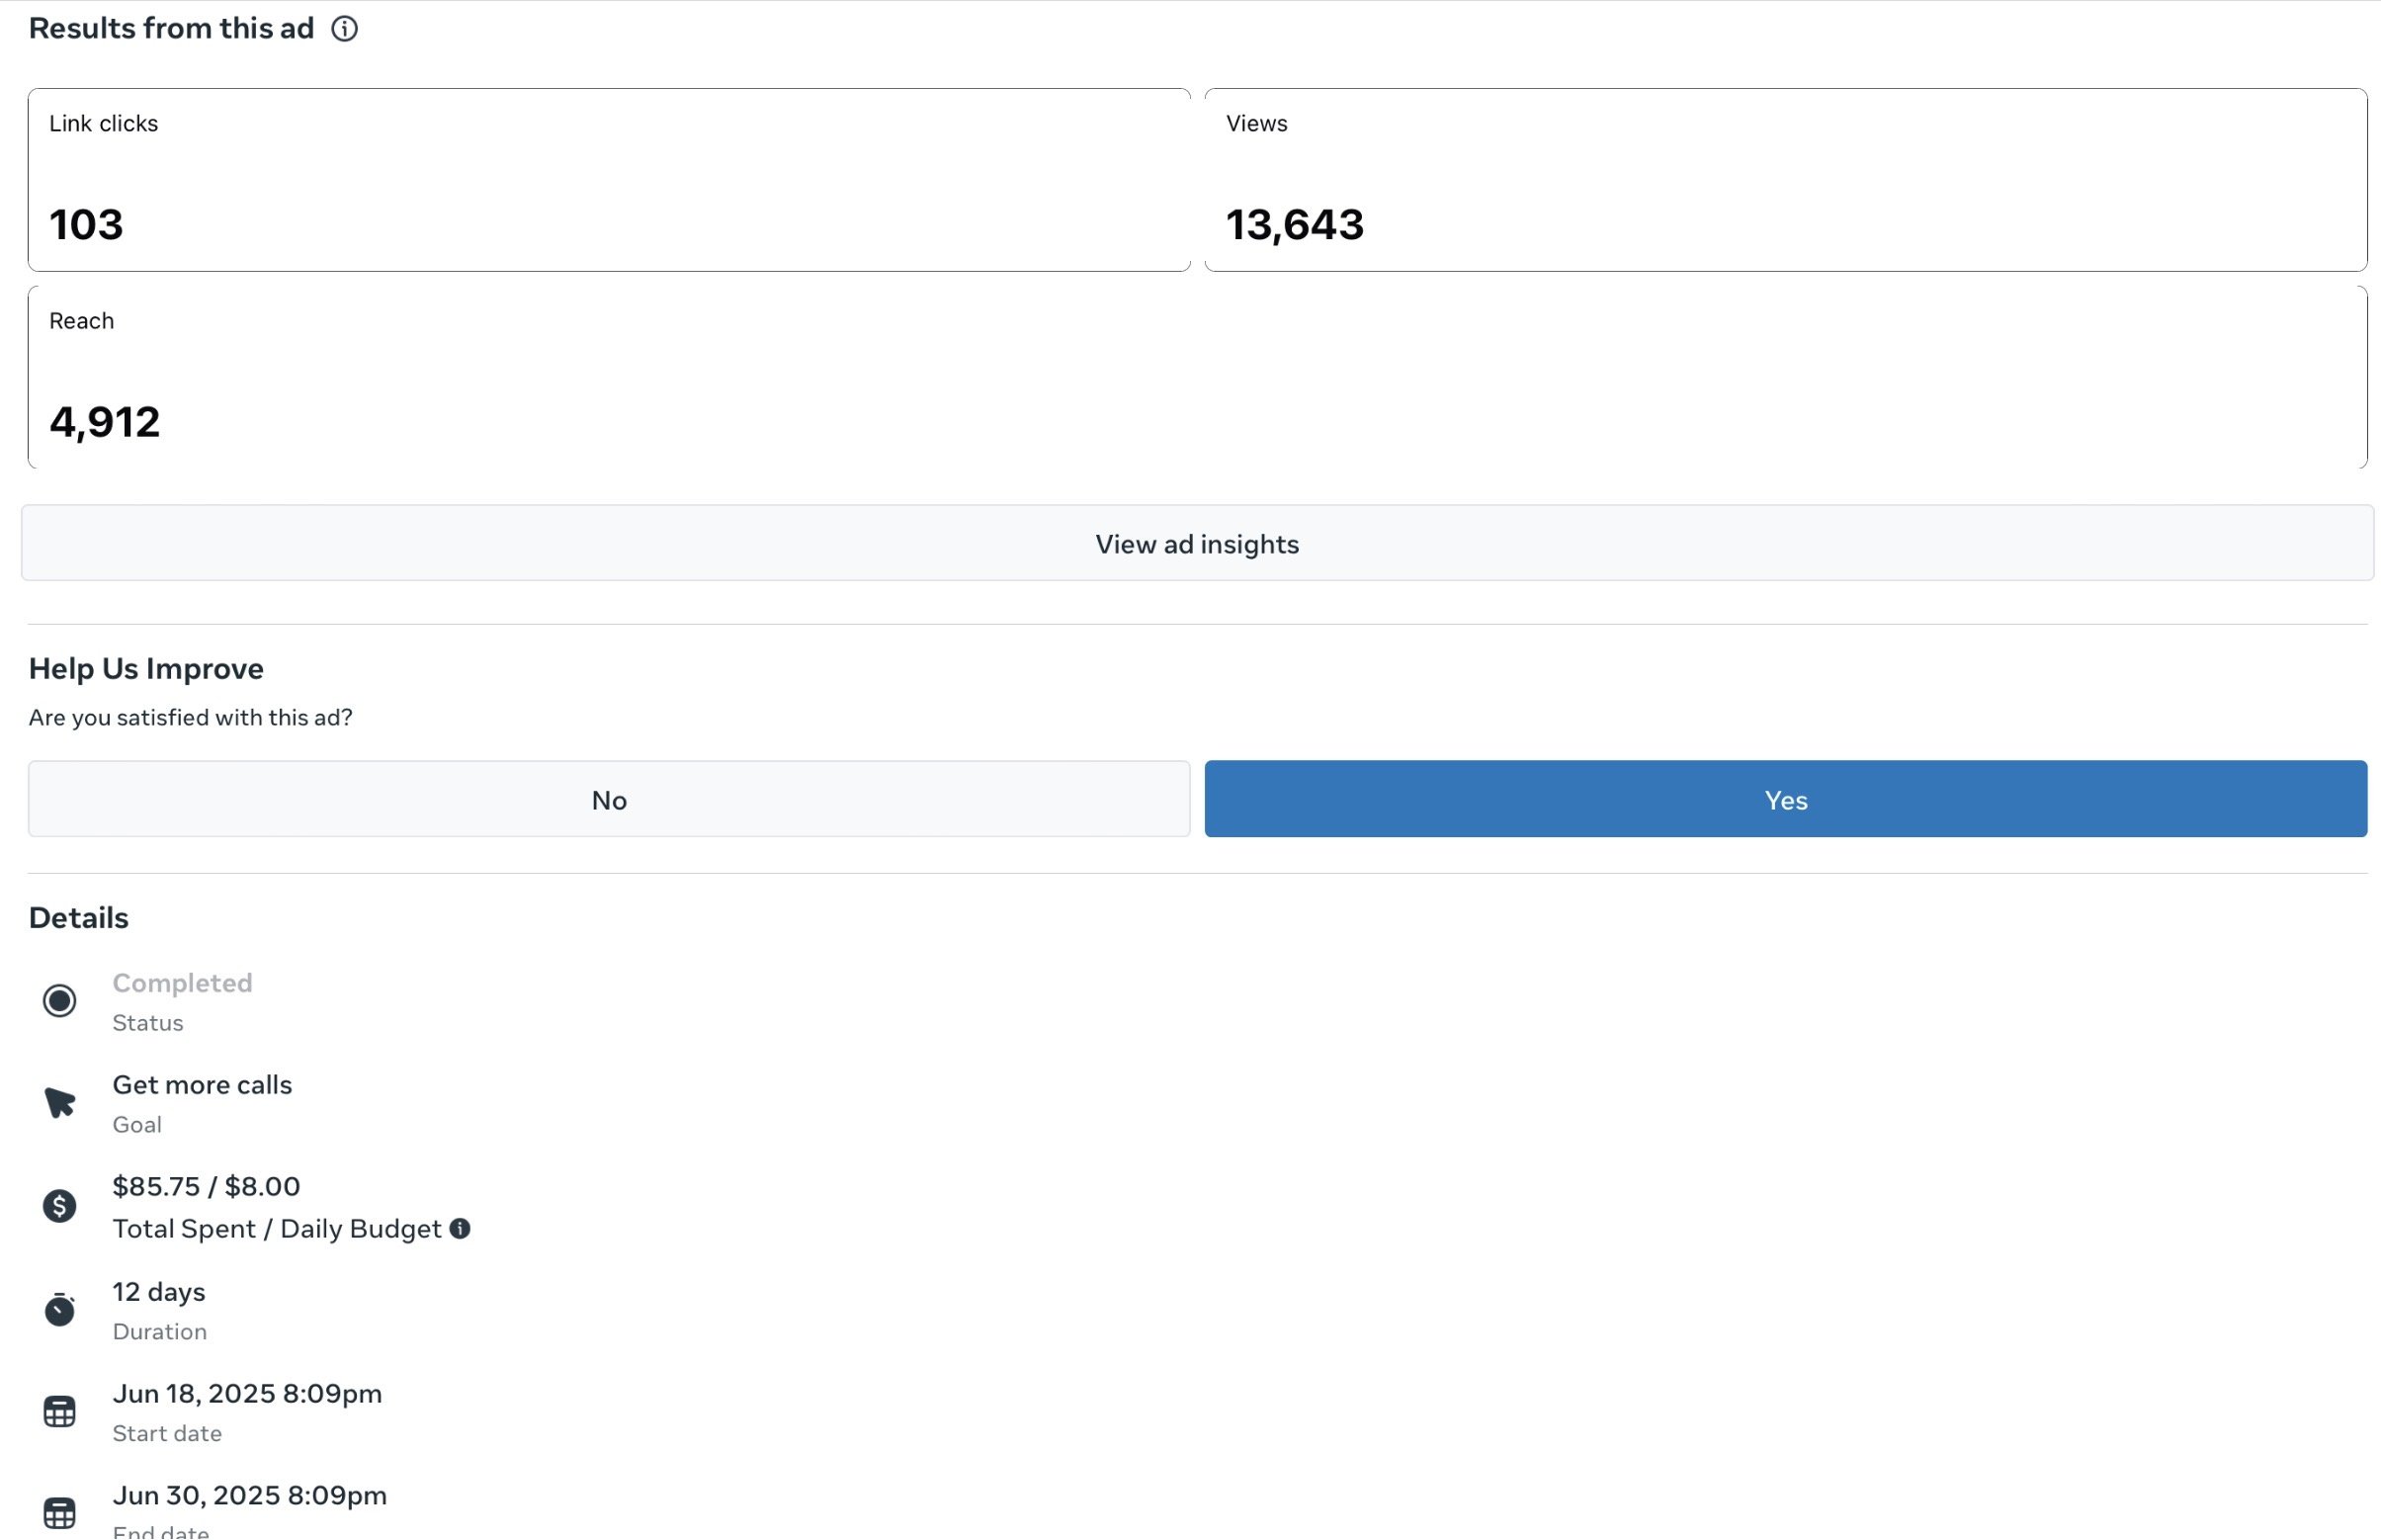
Task: Click the Completed status radio icon
Action: point(59,1001)
